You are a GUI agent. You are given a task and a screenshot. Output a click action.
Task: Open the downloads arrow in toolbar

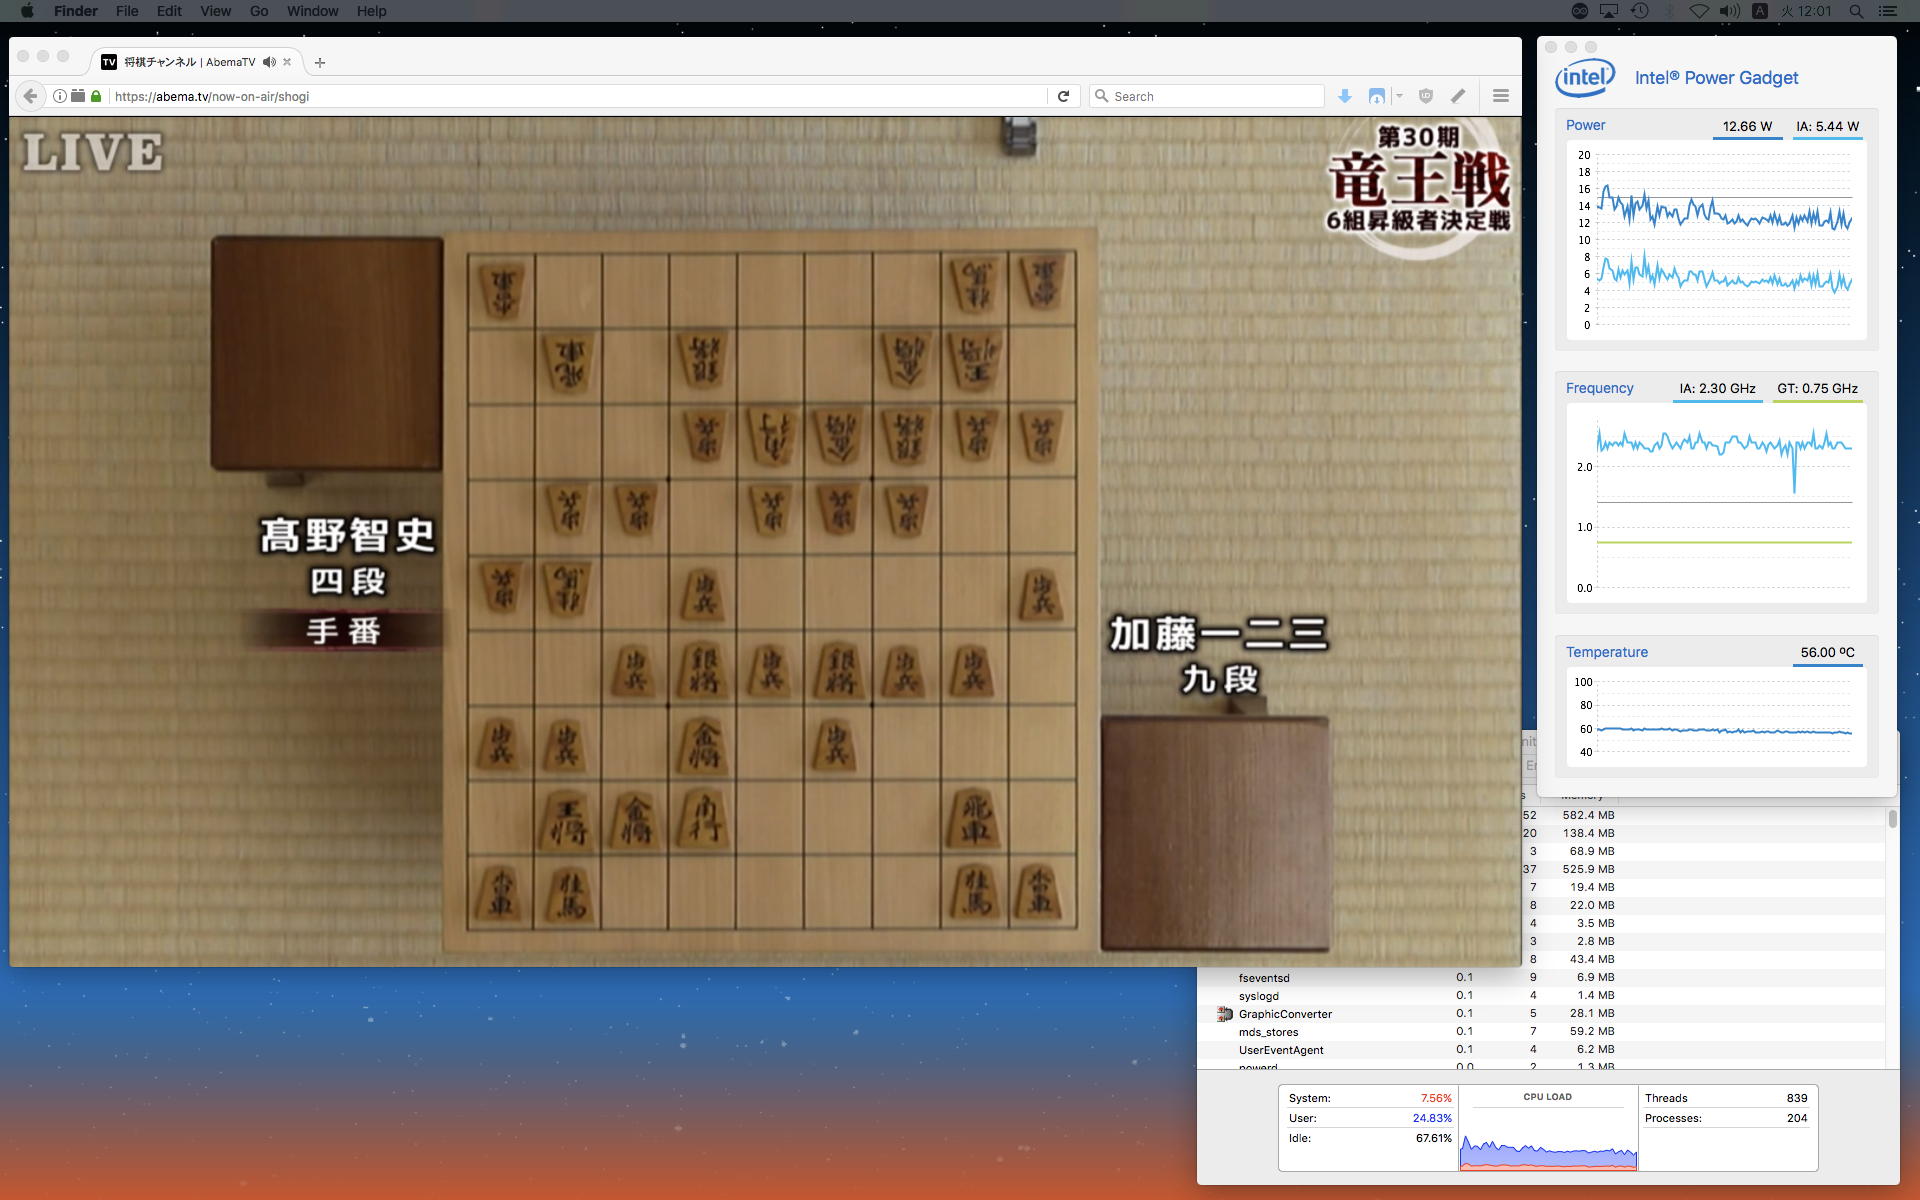coord(1345,96)
